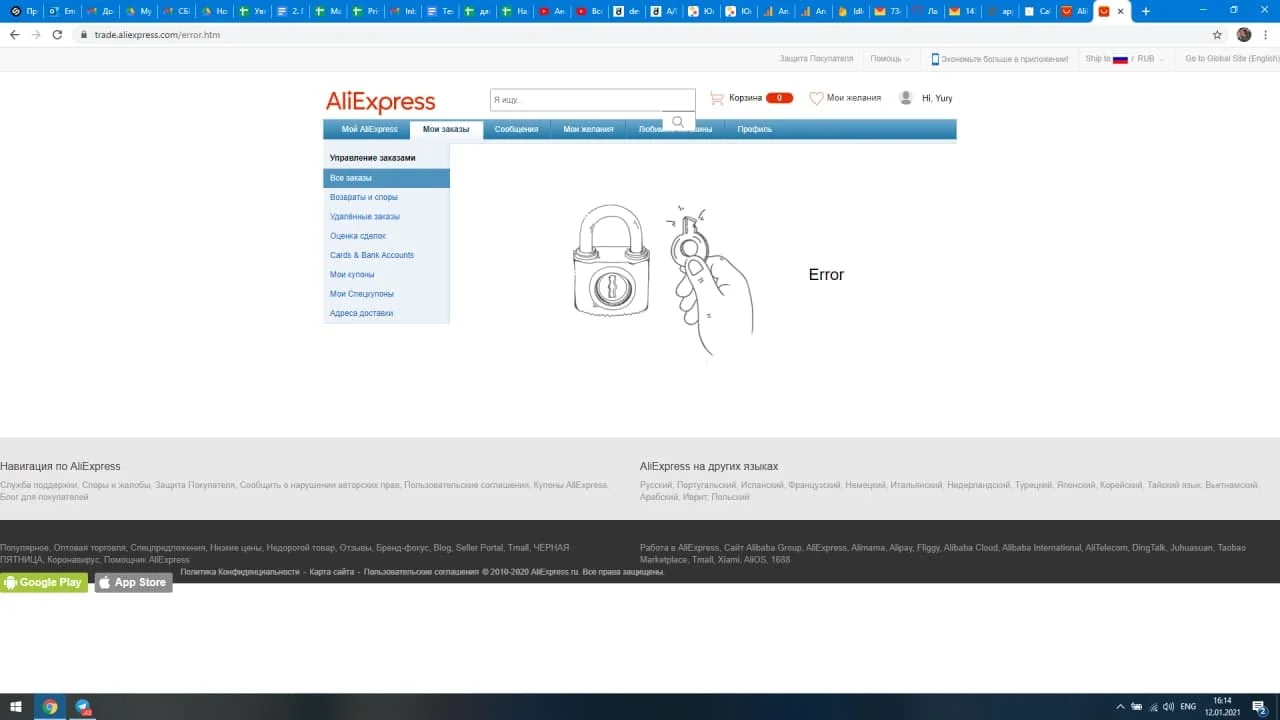The width and height of the screenshot is (1280, 720).
Task: Click the Корзина cart link
Action: tap(745, 98)
